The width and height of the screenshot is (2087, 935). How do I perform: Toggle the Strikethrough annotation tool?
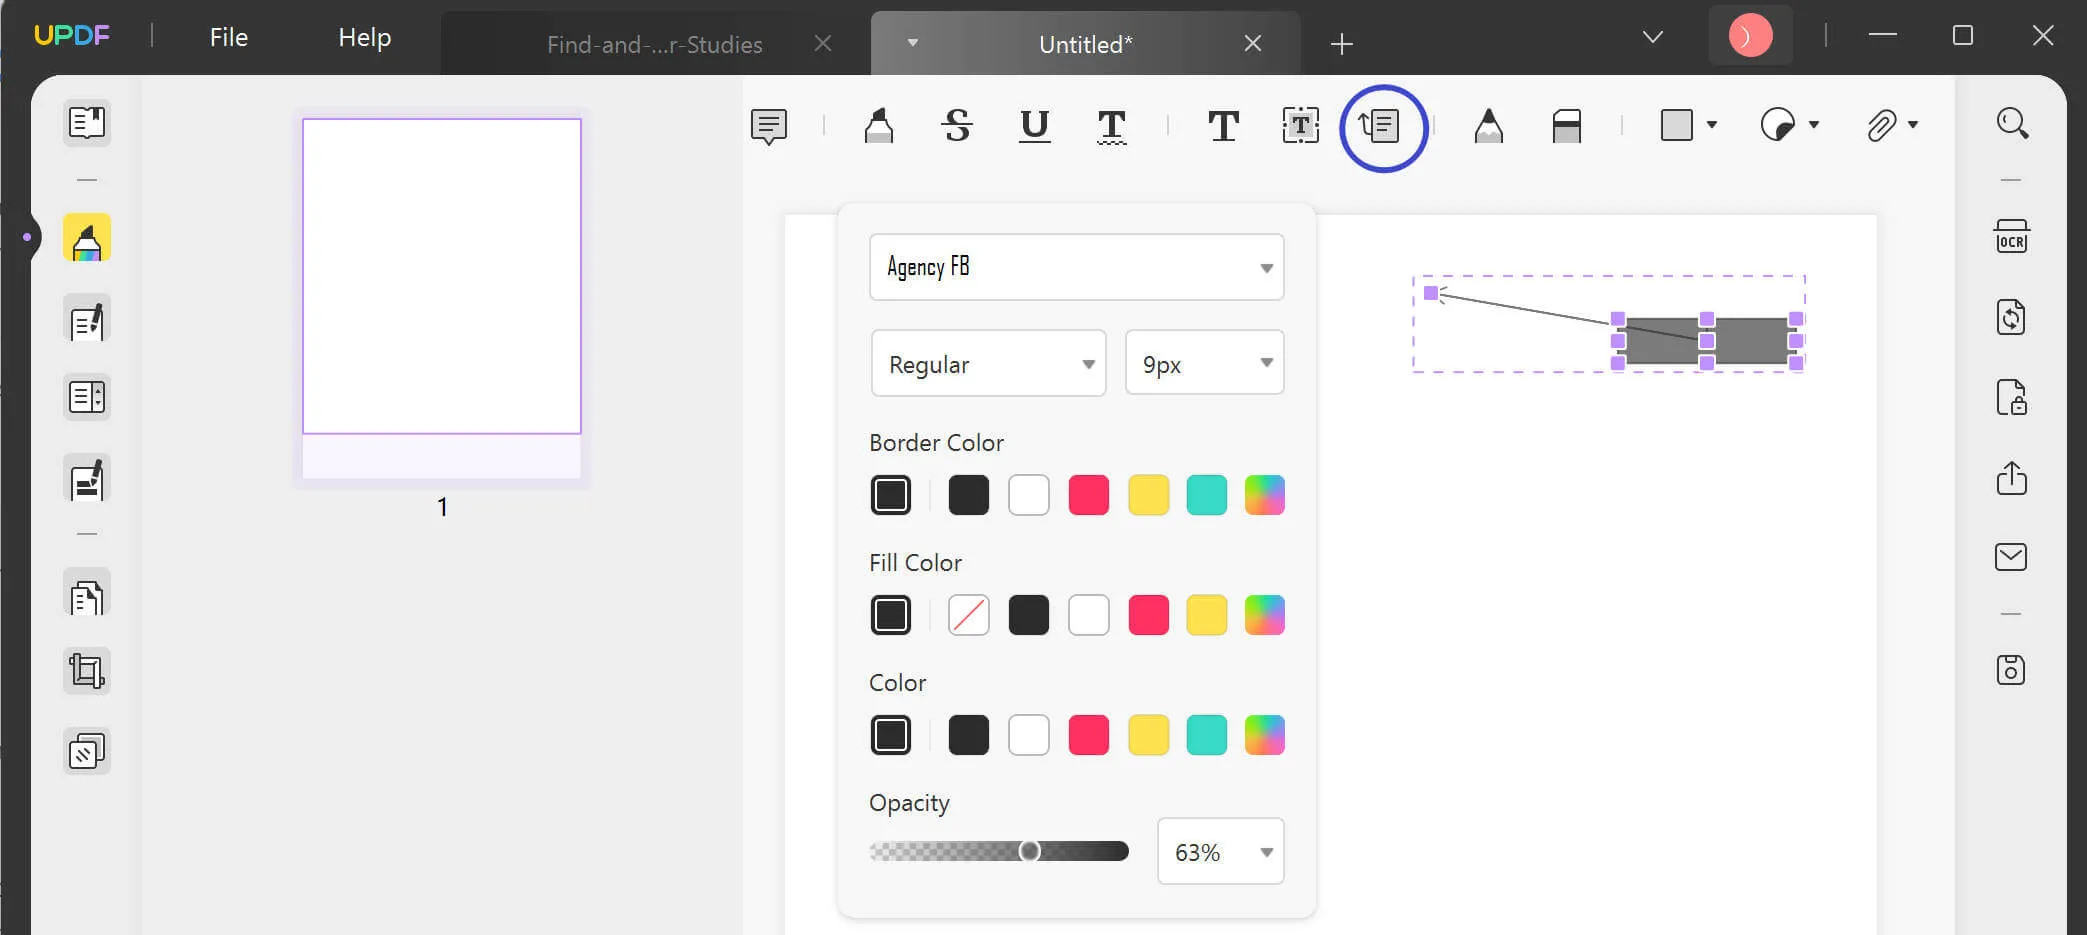[955, 125]
